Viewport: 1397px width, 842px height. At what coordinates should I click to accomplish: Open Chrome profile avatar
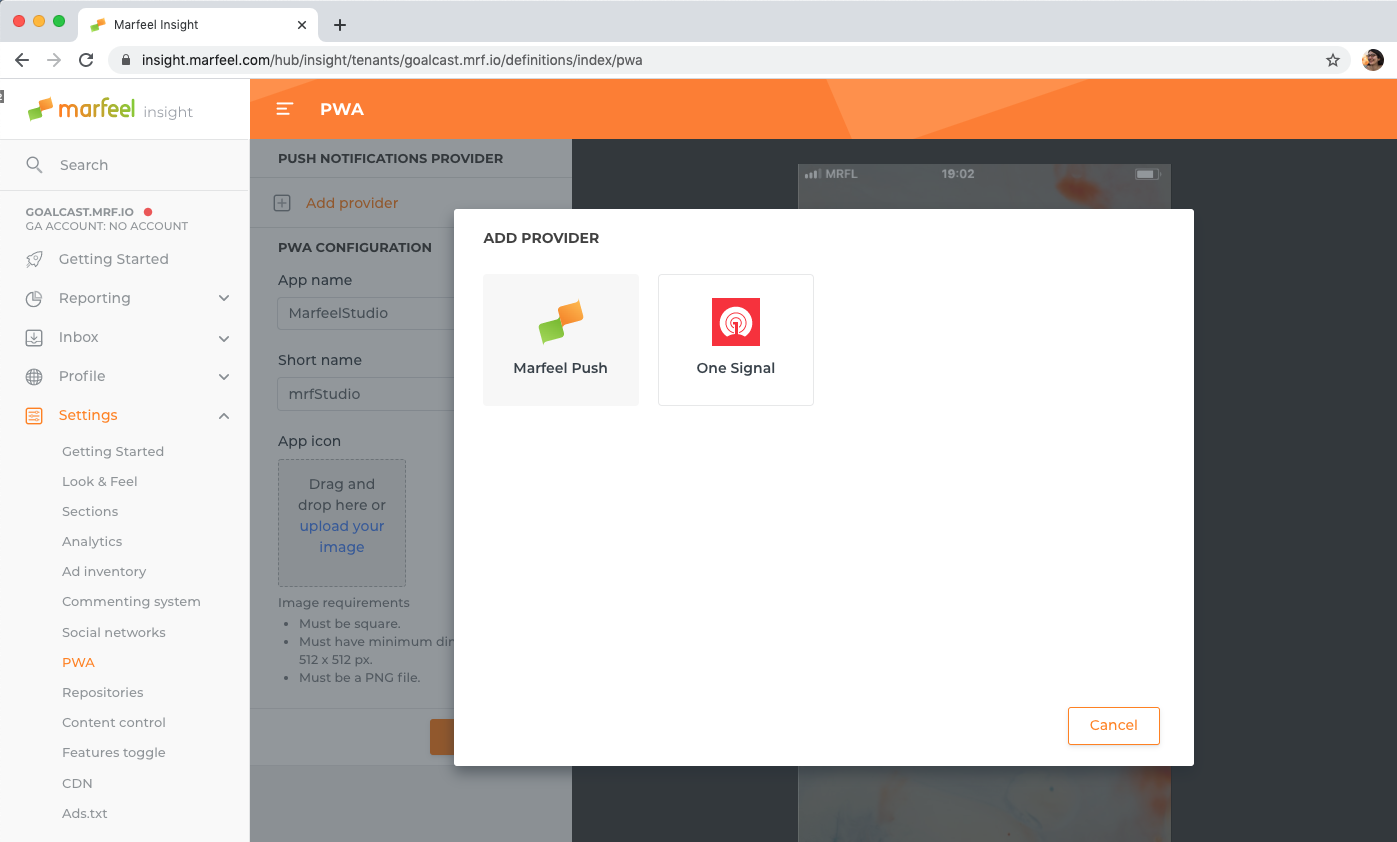click(1373, 60)
